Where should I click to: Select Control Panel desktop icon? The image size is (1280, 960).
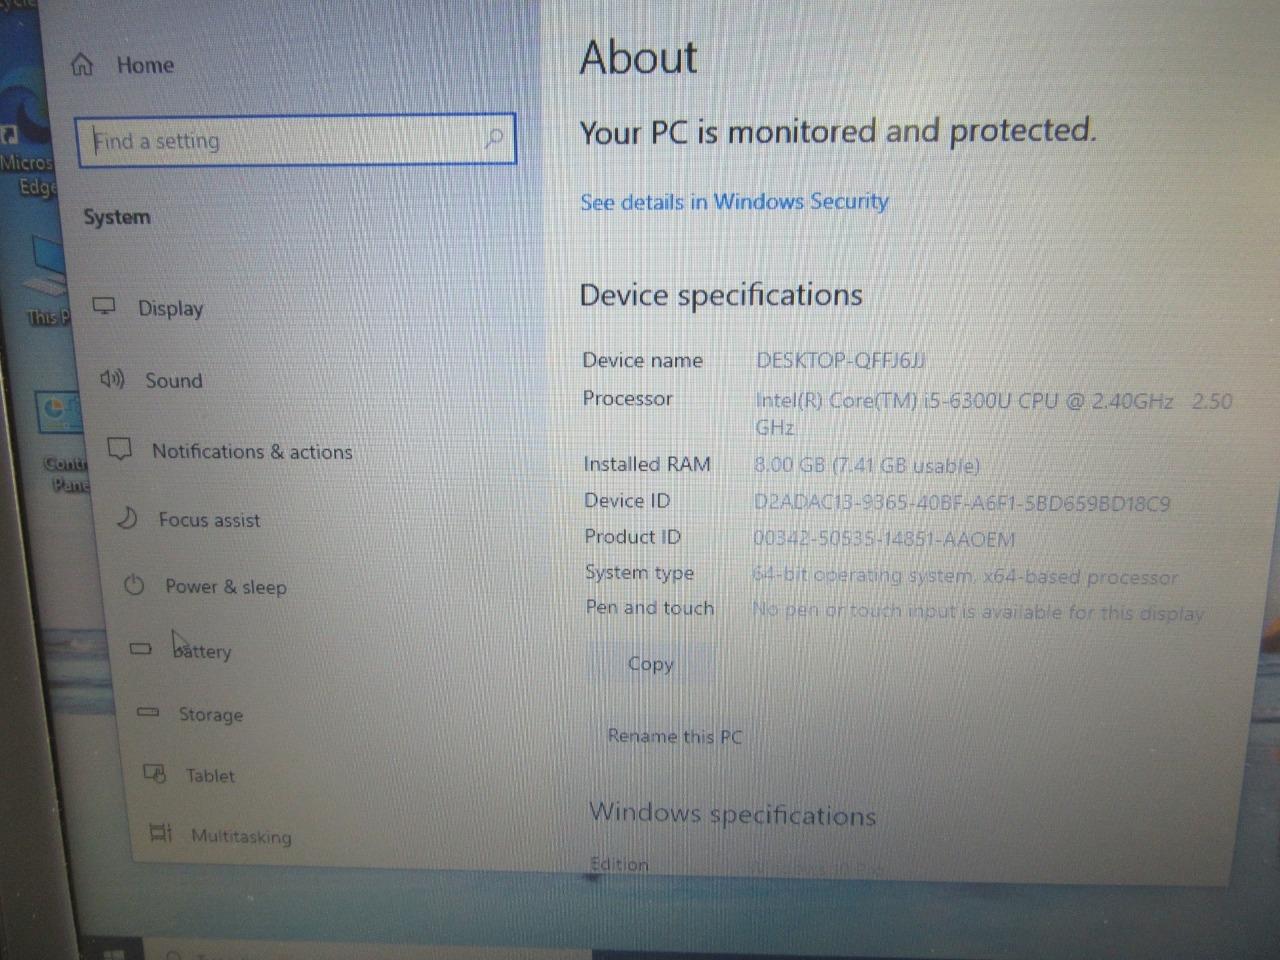pyautogui.click(x=63, y=442)
